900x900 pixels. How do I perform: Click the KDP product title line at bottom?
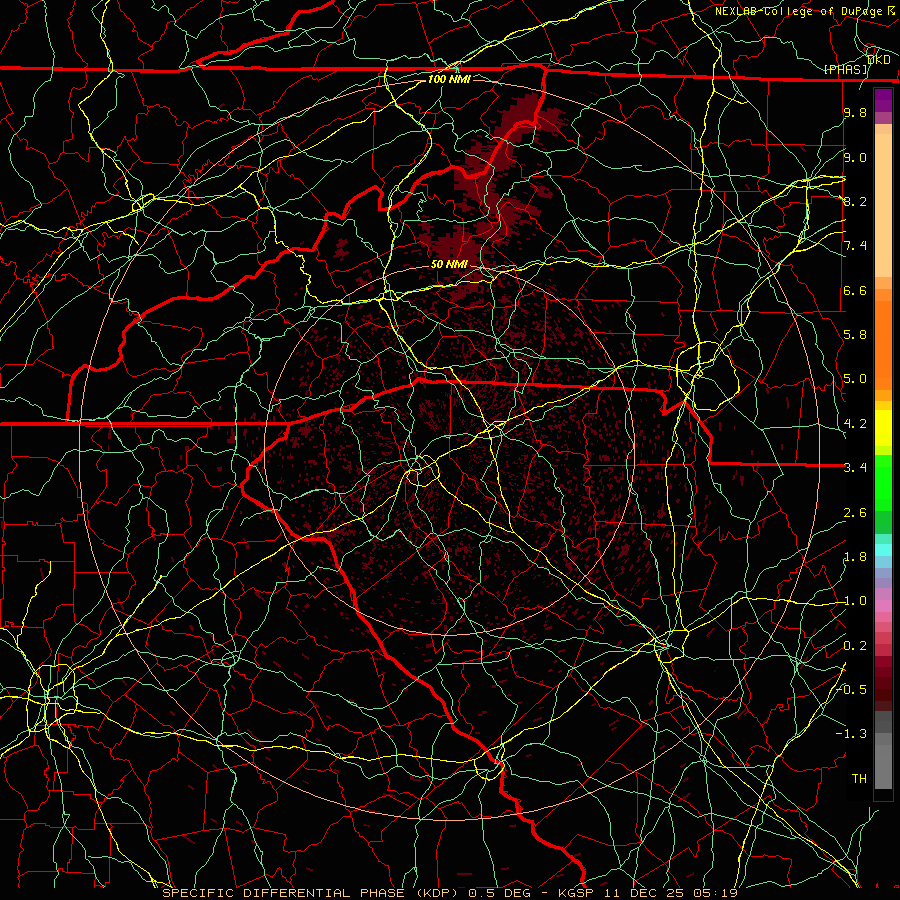point(449,893)
